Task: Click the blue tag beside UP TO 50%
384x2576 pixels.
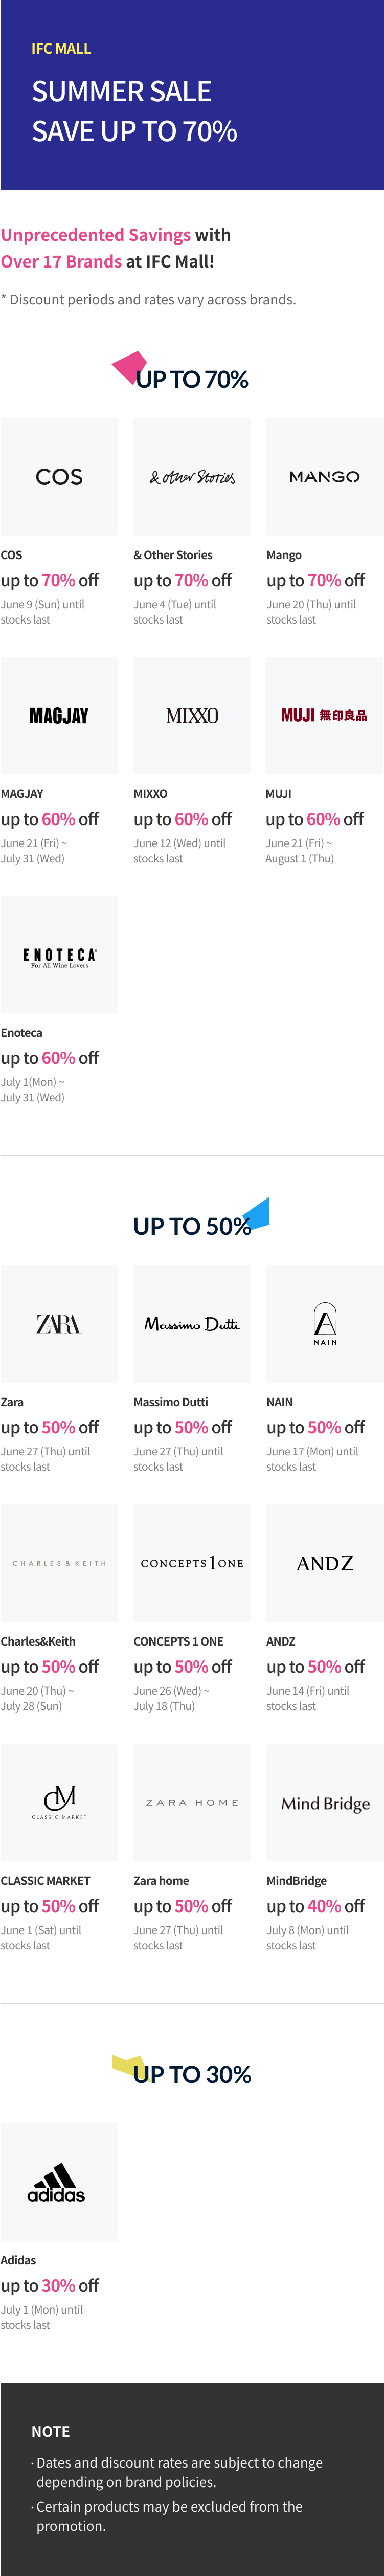Action: point(257,1213)
